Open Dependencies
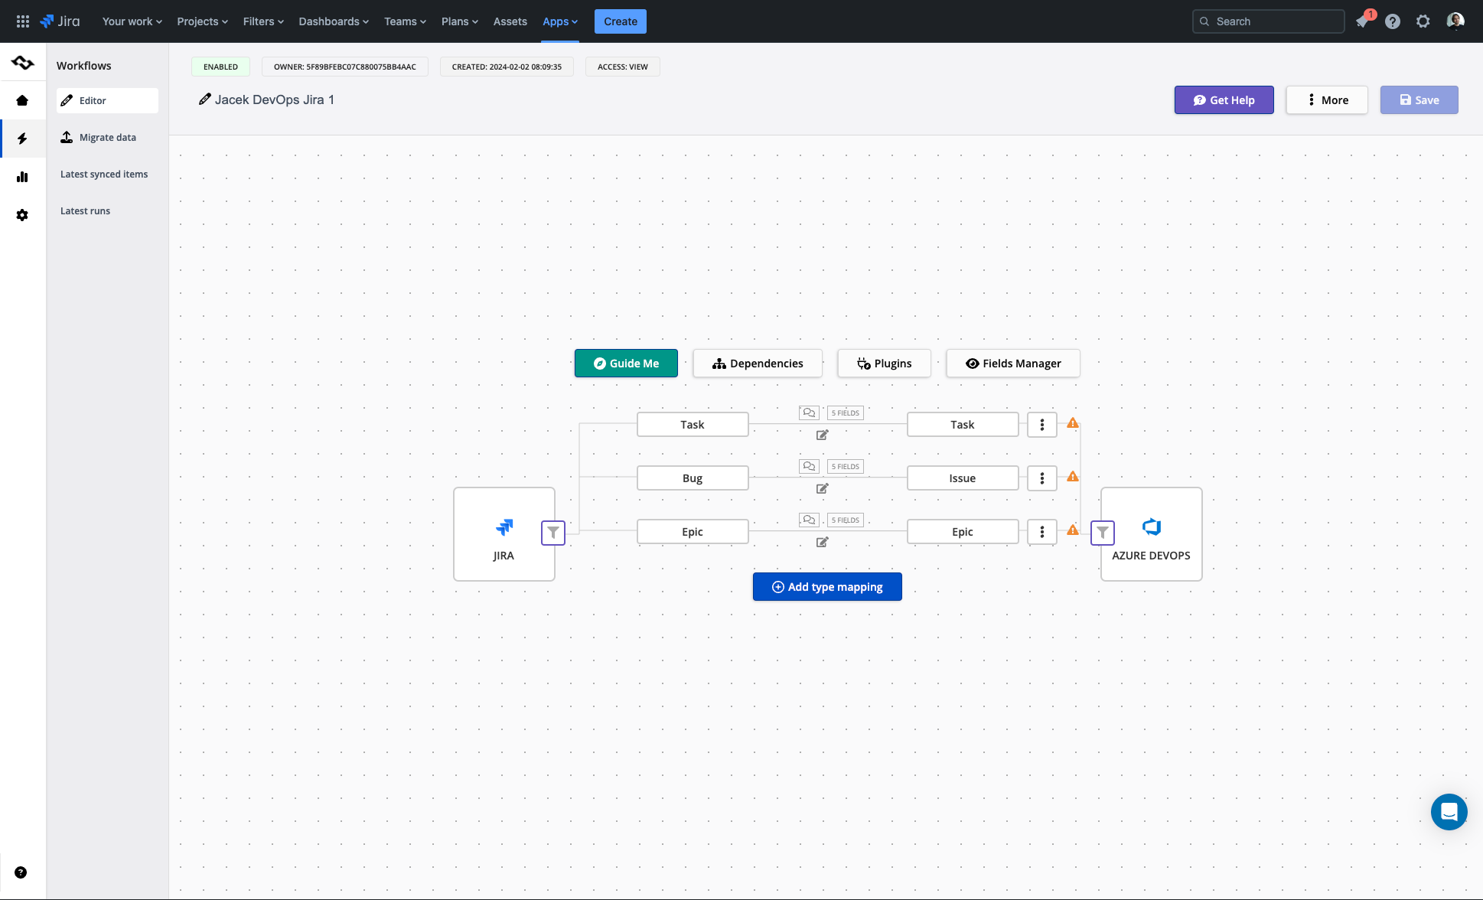This screenshot has width=1483, height=900. coord(757,363)
